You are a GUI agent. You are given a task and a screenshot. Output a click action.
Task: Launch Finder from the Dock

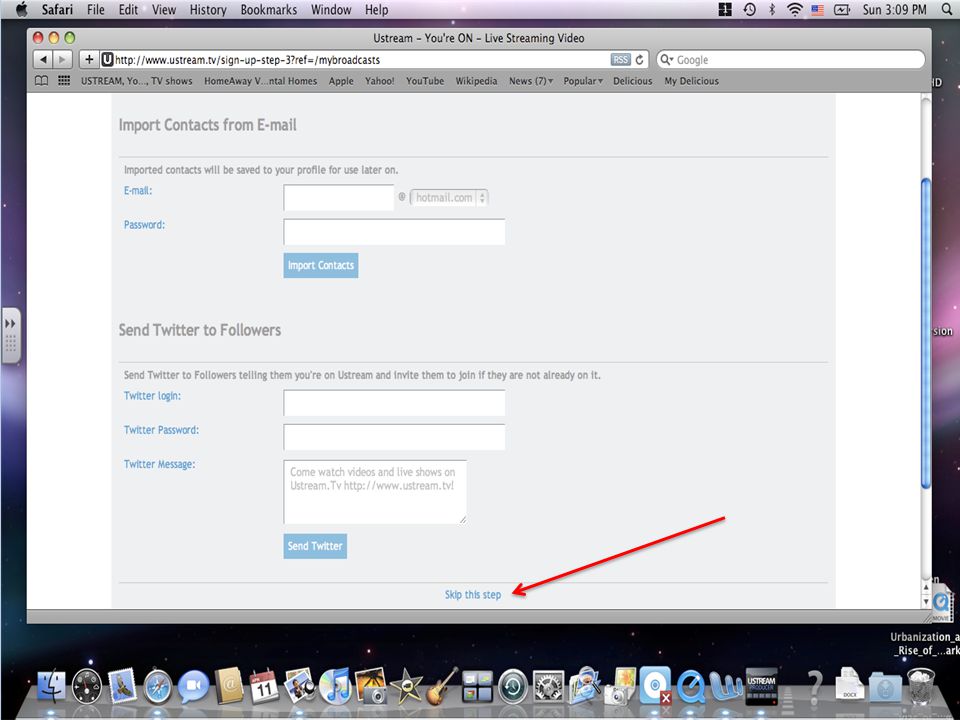51,686
